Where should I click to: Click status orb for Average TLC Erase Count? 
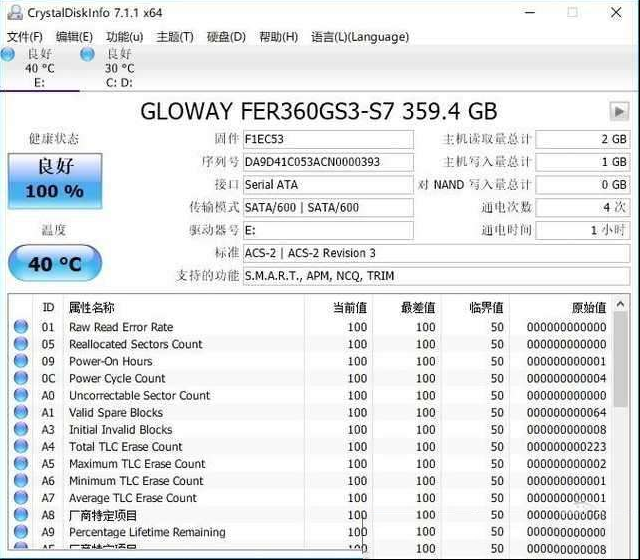pyautogui.click(x=21, y=498)
